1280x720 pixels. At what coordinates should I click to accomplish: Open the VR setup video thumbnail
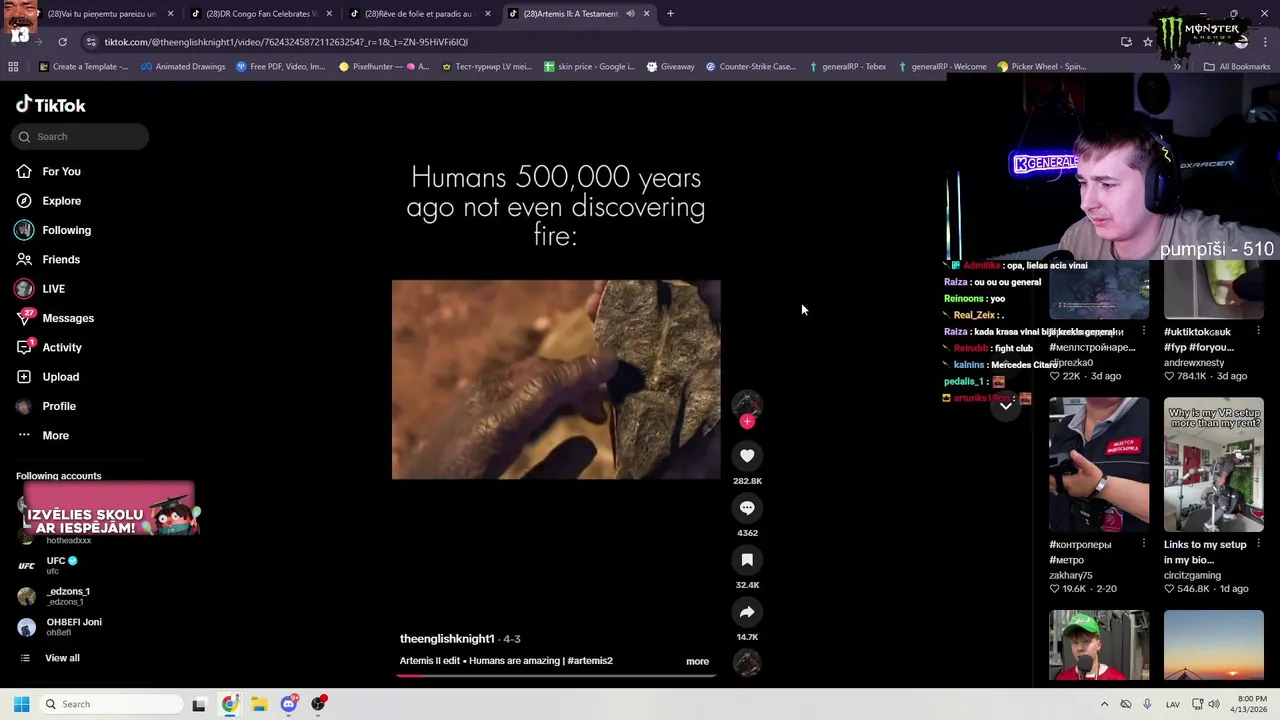pyautogui.click(x=1213, y=464)
